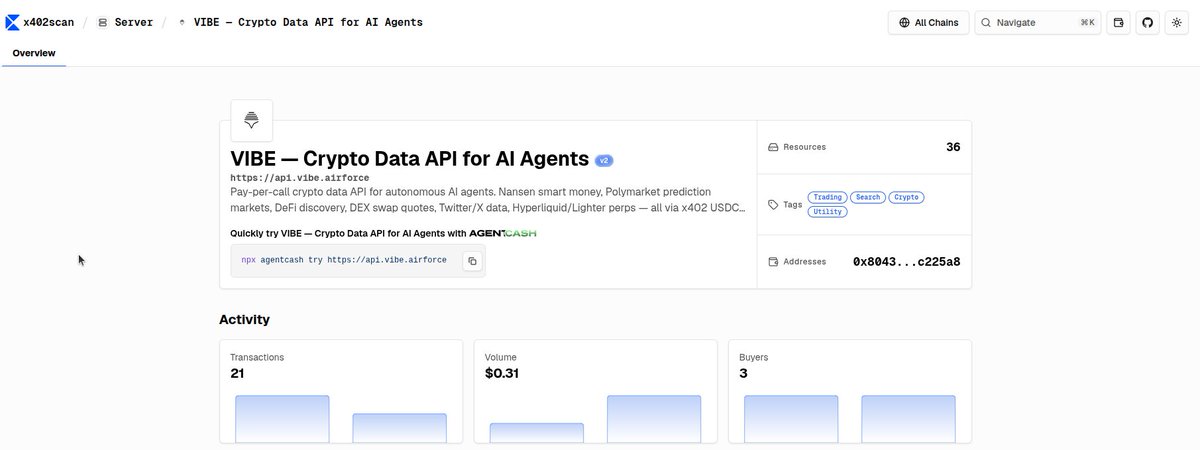Click the x402scan logo icon

coord(12,22)
